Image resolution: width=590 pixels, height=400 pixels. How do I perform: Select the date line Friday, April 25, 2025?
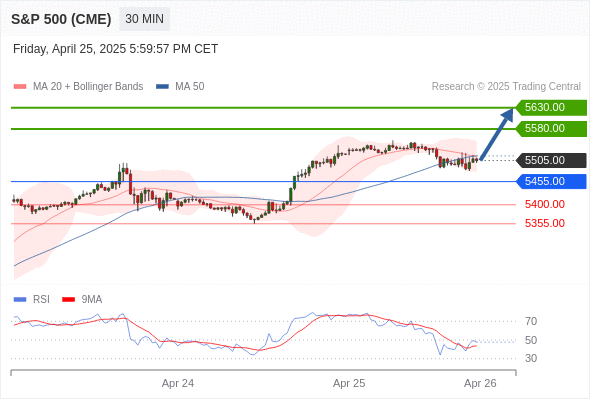[116, 49]
